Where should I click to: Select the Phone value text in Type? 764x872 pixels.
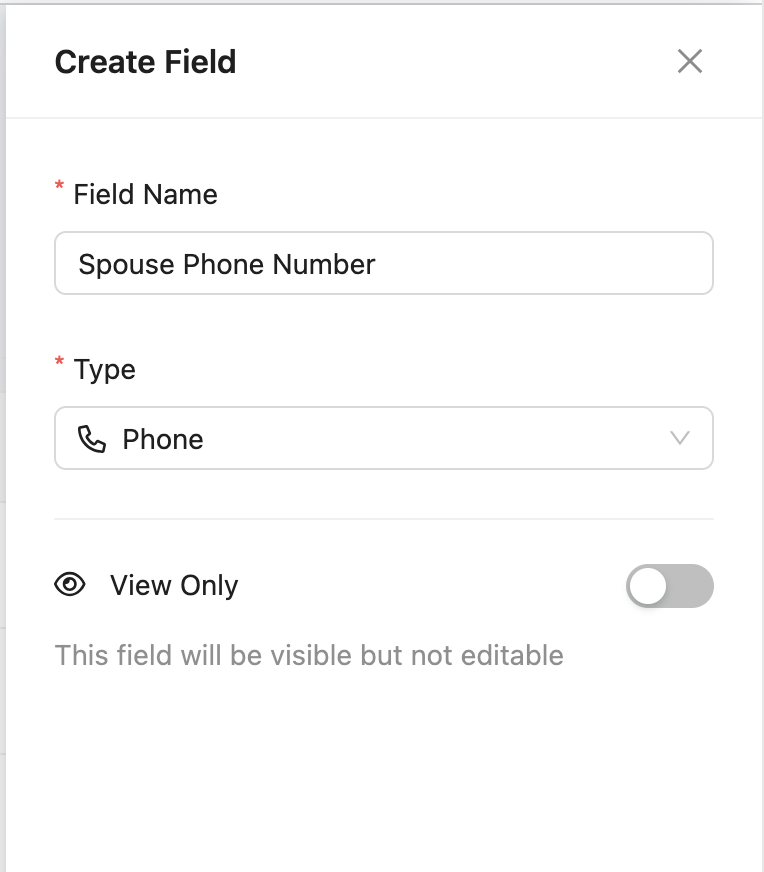163,439
